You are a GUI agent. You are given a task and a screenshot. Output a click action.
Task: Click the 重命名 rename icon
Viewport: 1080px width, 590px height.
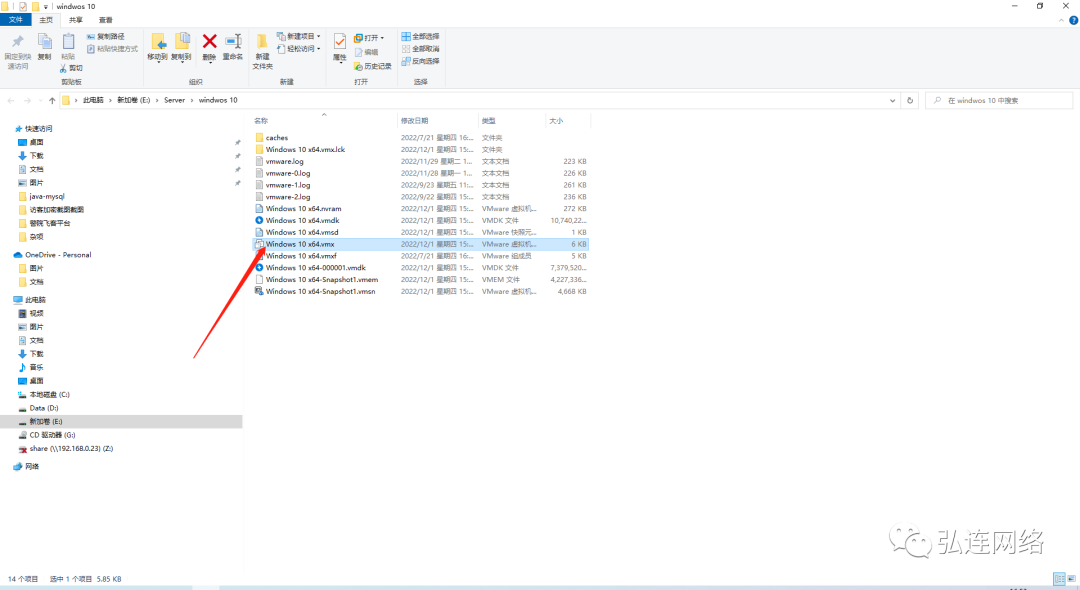pyautogui.click(x=233, y=42)
